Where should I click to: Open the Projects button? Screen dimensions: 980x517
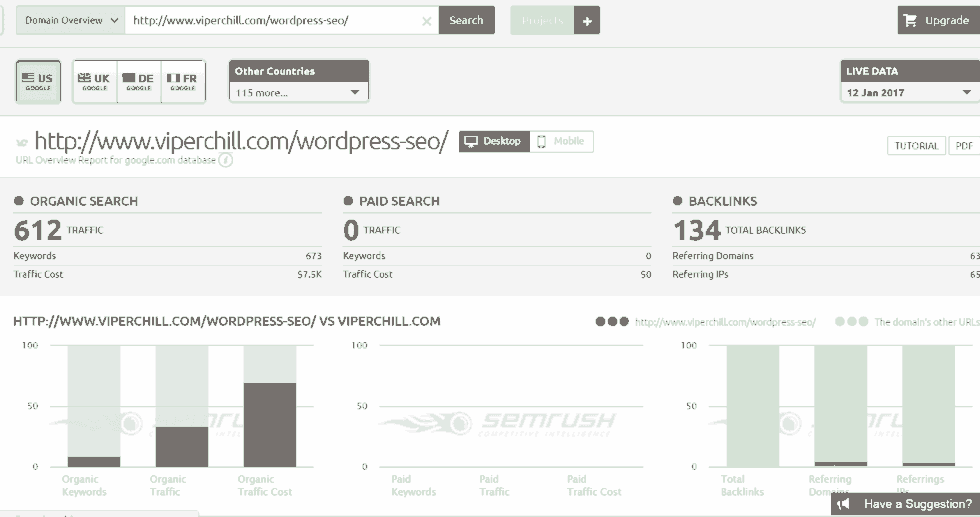tap(542, 20)
